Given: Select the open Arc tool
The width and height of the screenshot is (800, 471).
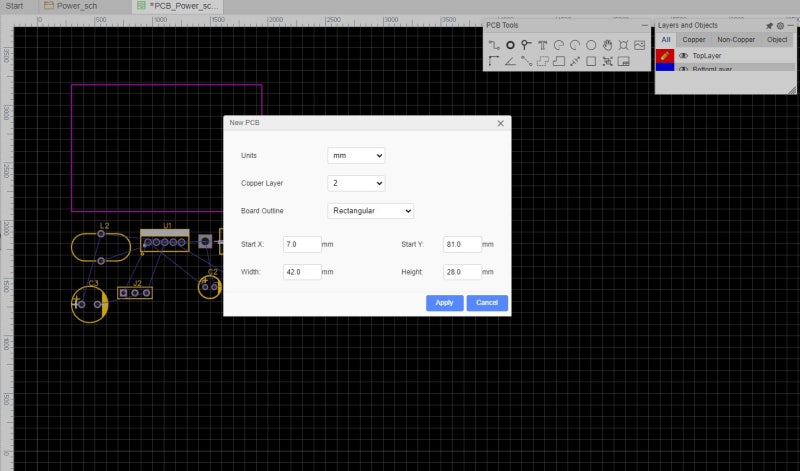Looking at the screenshot, I should click(x=575, y=45).
